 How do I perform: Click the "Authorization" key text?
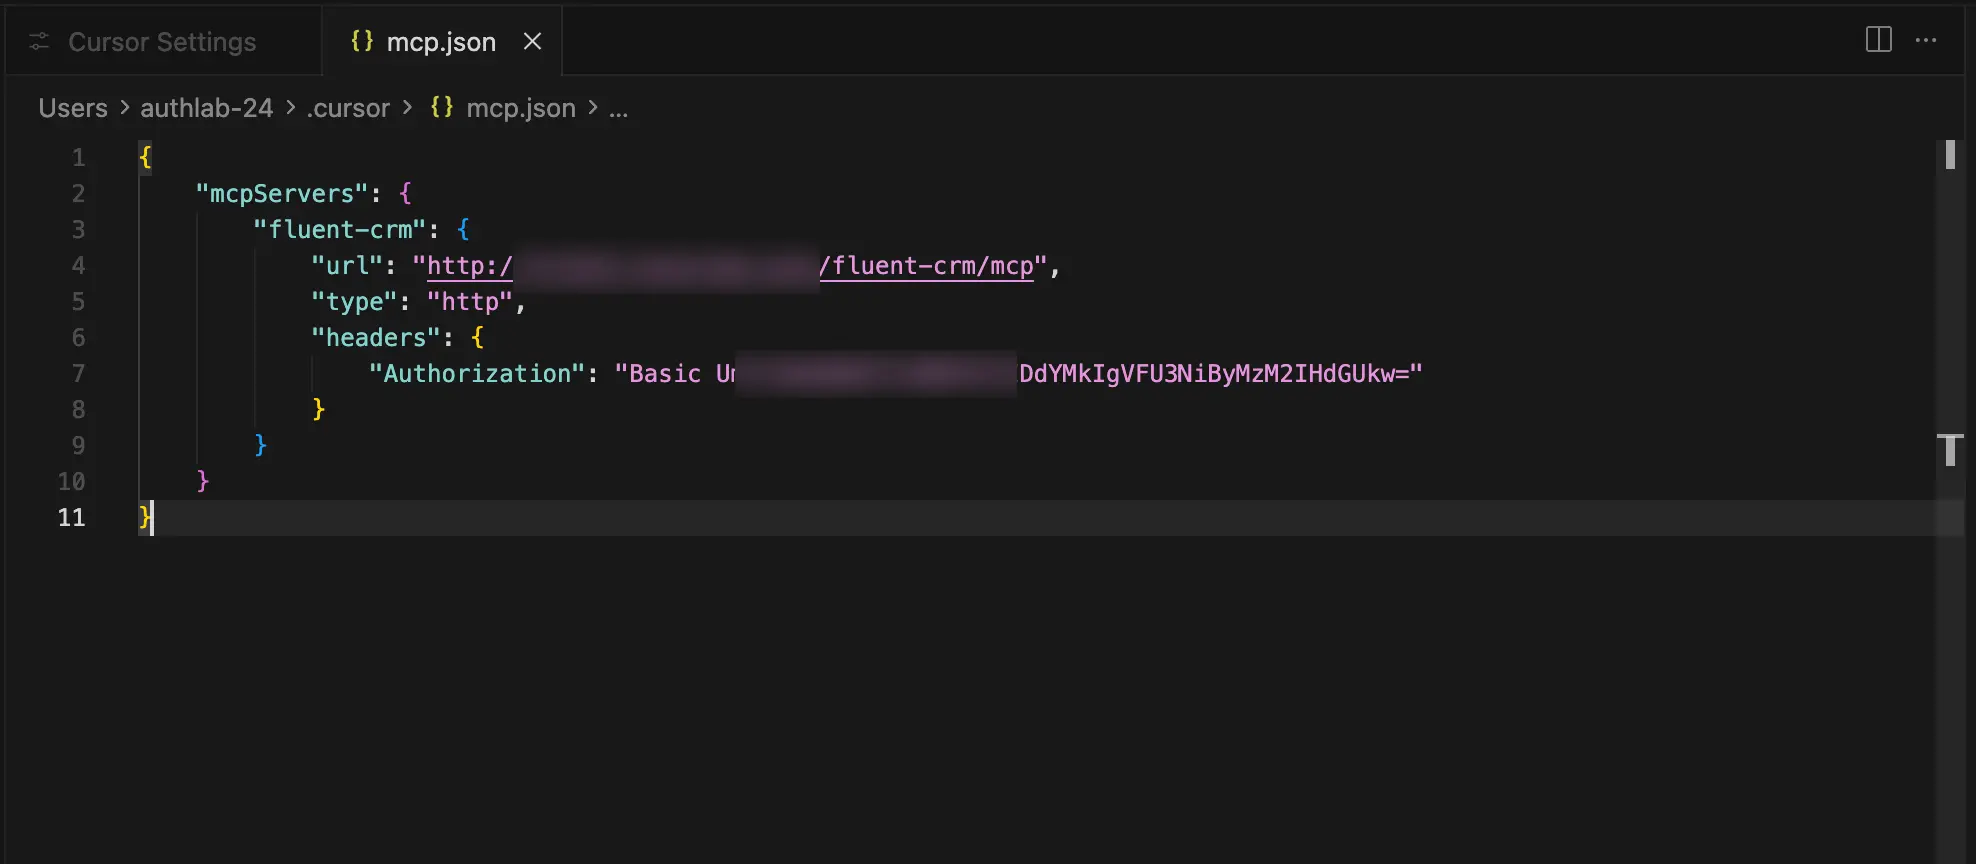(x=477, y=374)
